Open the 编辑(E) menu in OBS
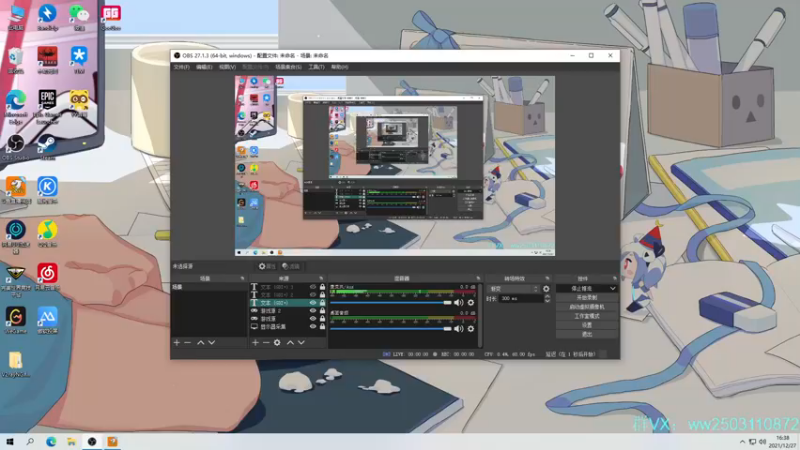Screen dimensions: 800x450 click(x=204, y=67)
